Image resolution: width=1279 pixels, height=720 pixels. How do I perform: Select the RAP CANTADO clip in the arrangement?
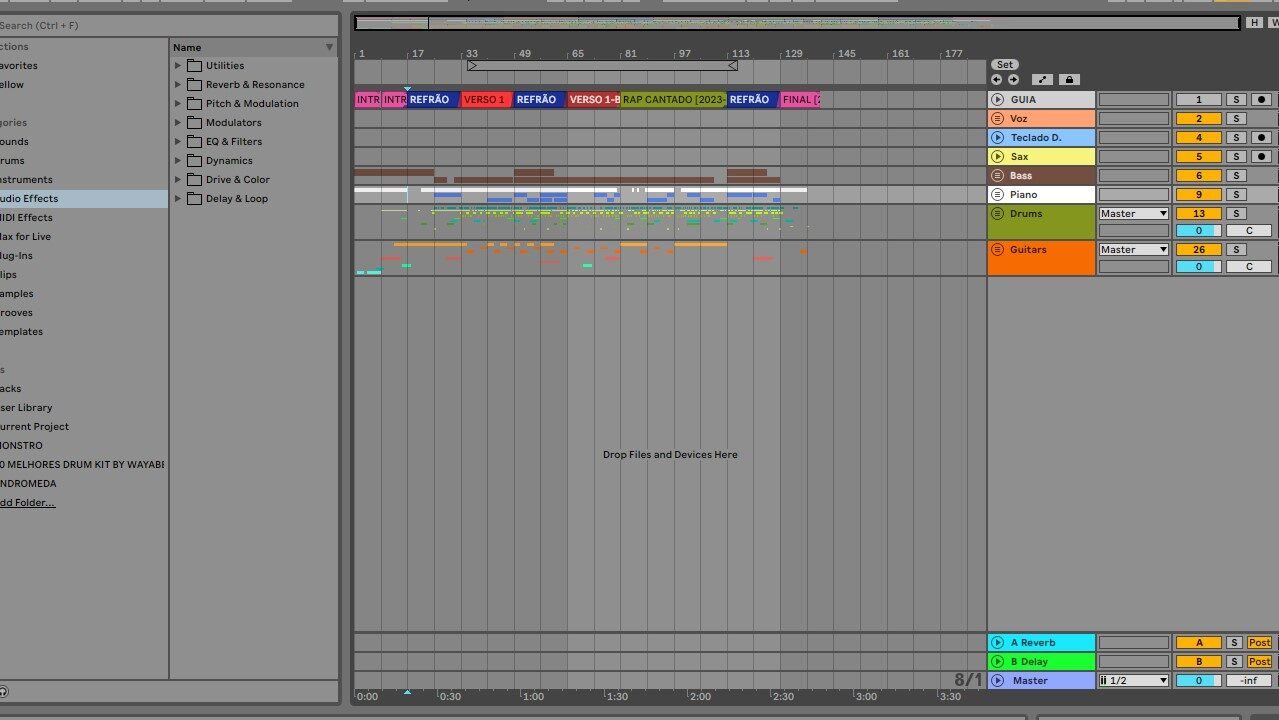(673, 100)
